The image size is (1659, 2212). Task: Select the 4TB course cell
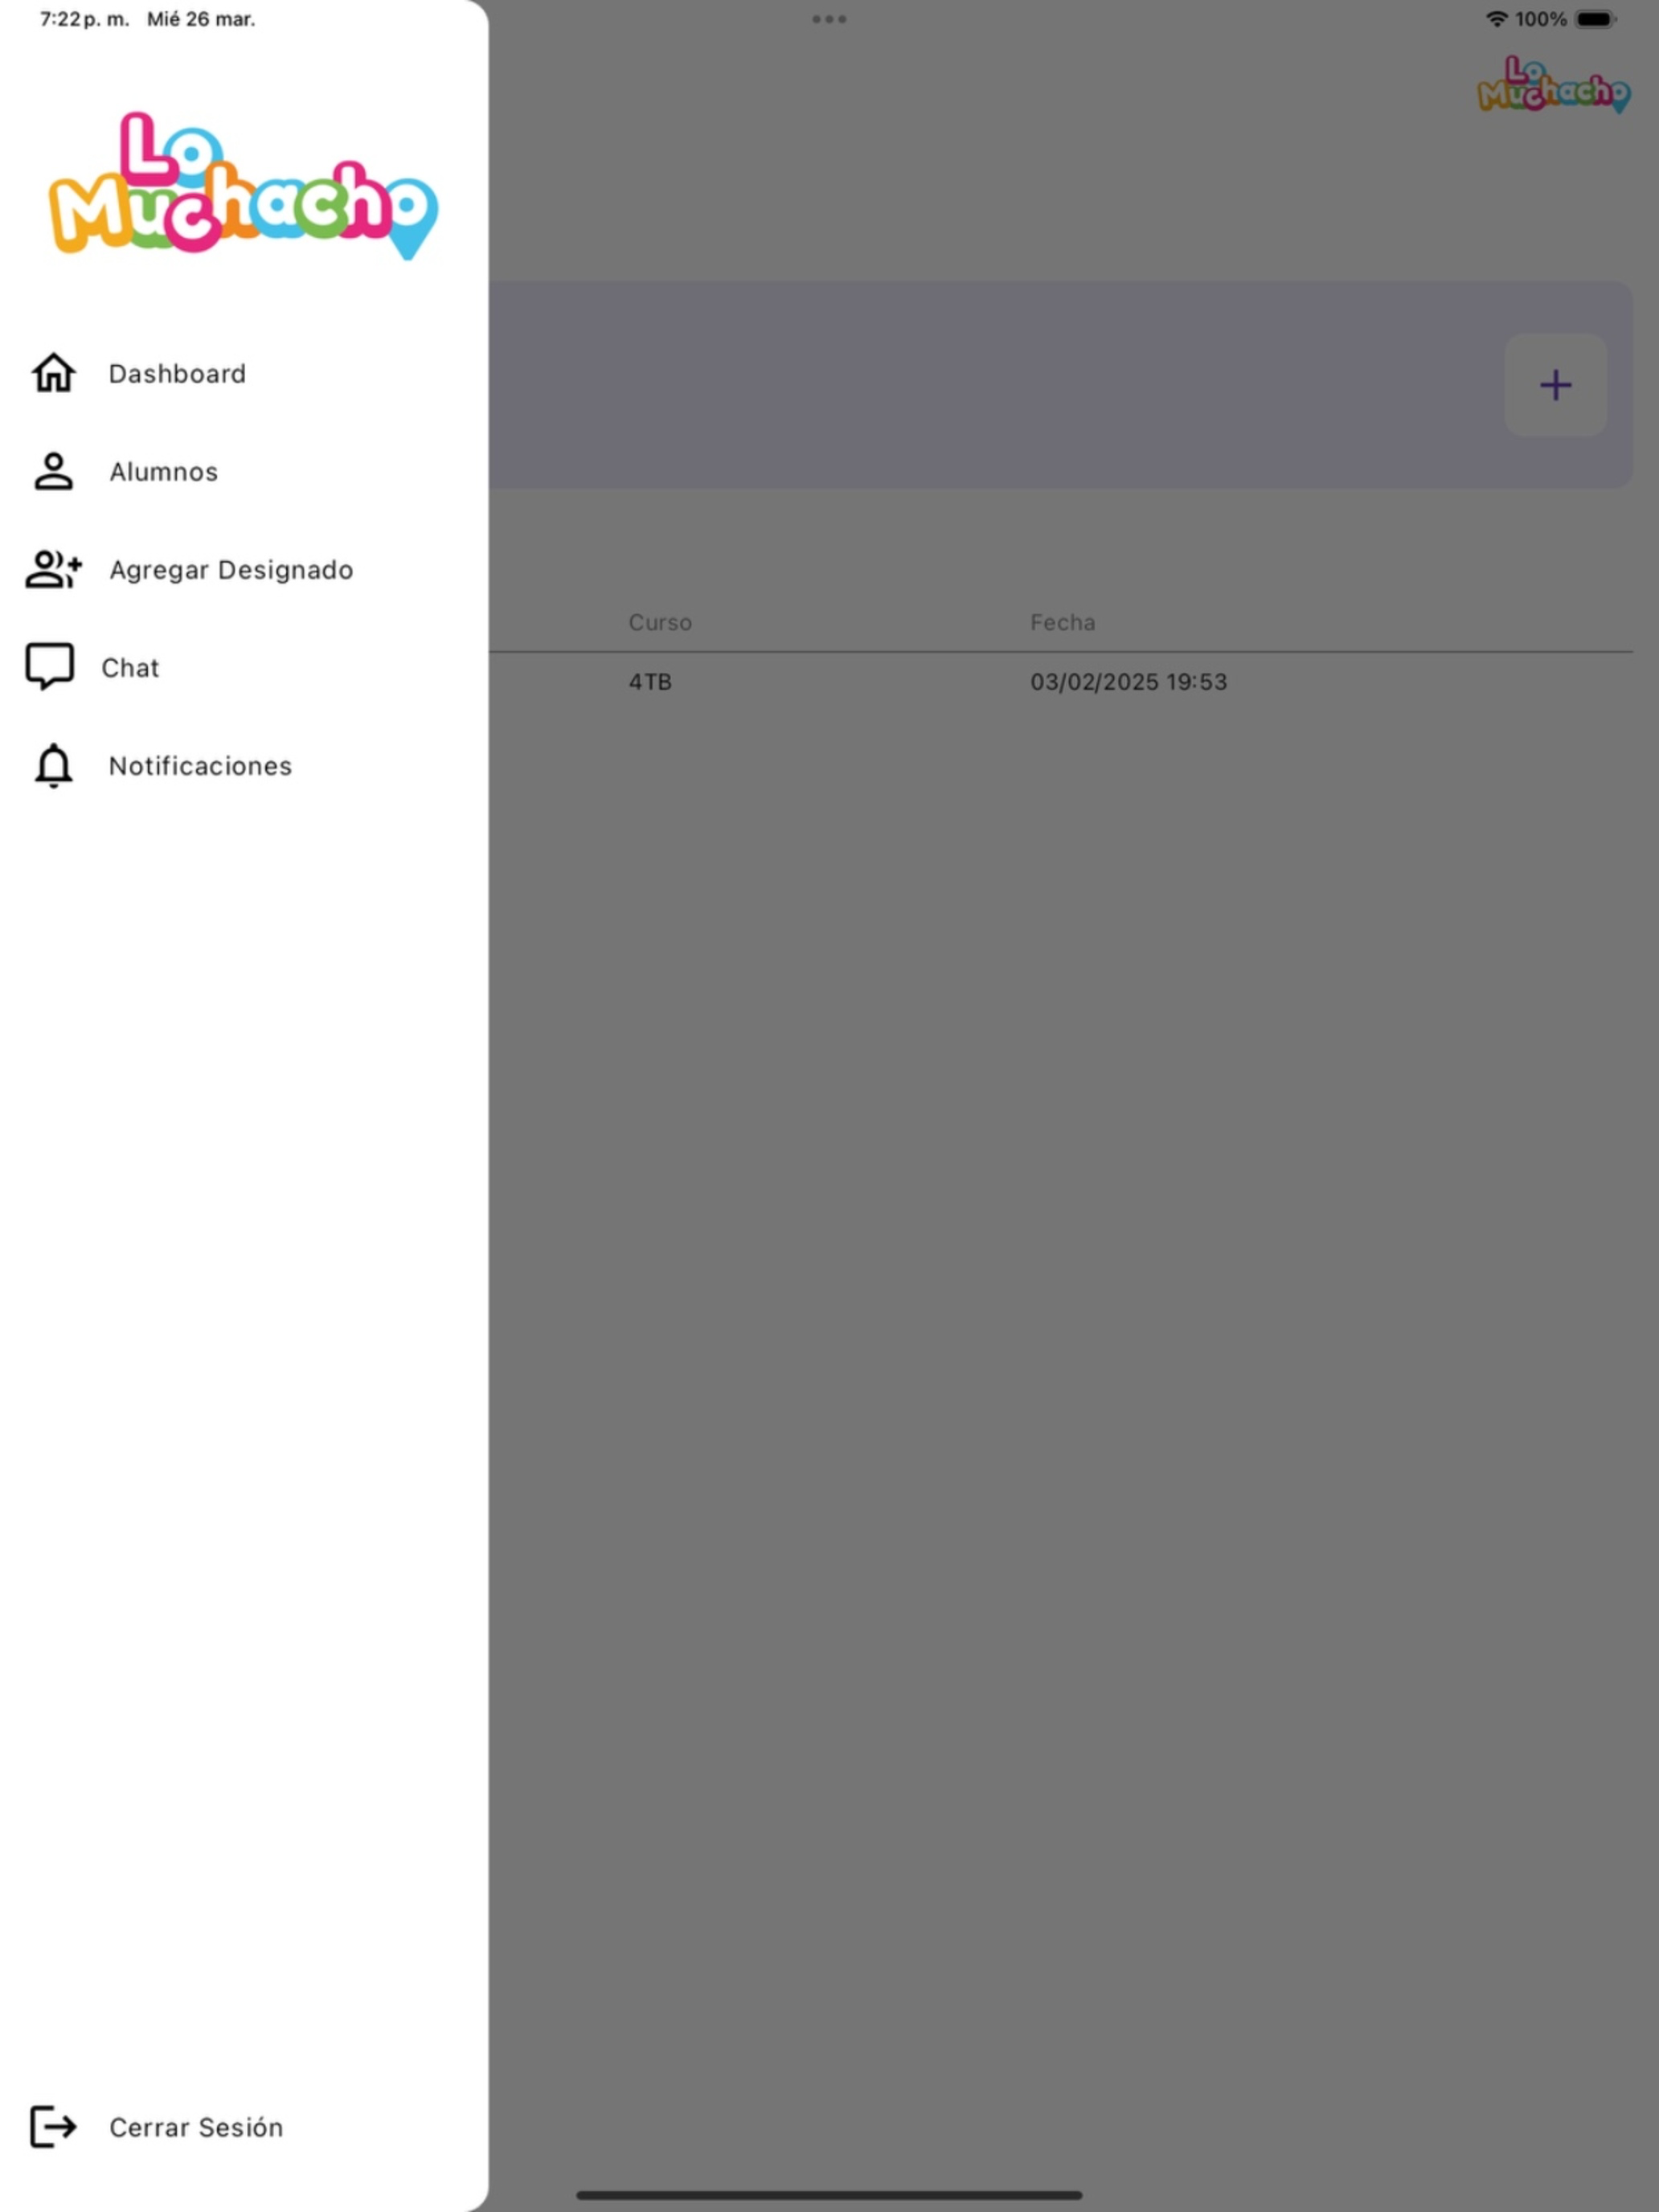[x=650, y=682]
